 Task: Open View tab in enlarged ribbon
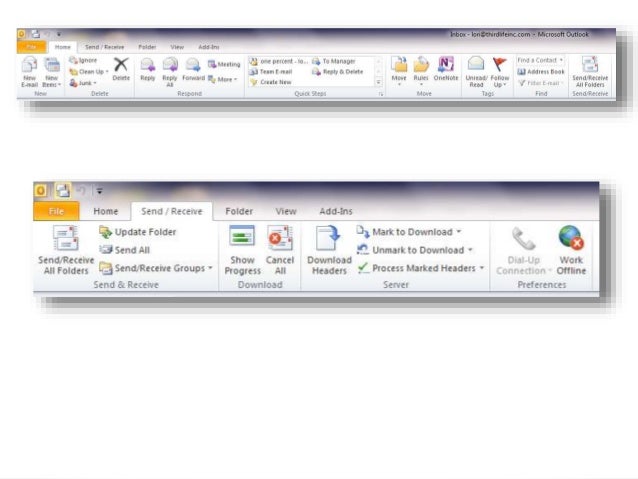tap(286, 211)
